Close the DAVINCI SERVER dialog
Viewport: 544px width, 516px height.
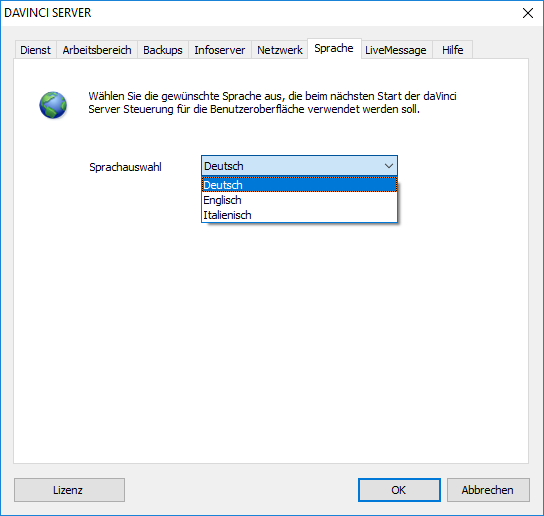[x=528, y=13]
